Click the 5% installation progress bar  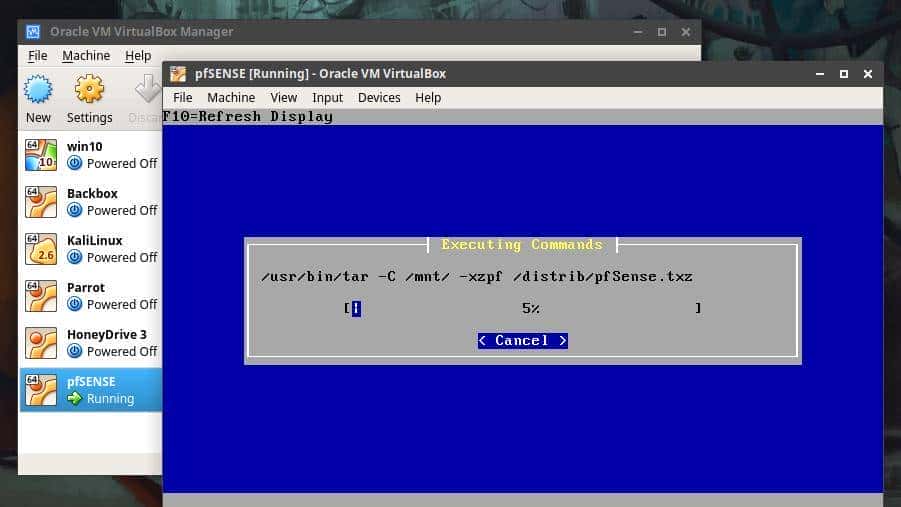[524, 308]
